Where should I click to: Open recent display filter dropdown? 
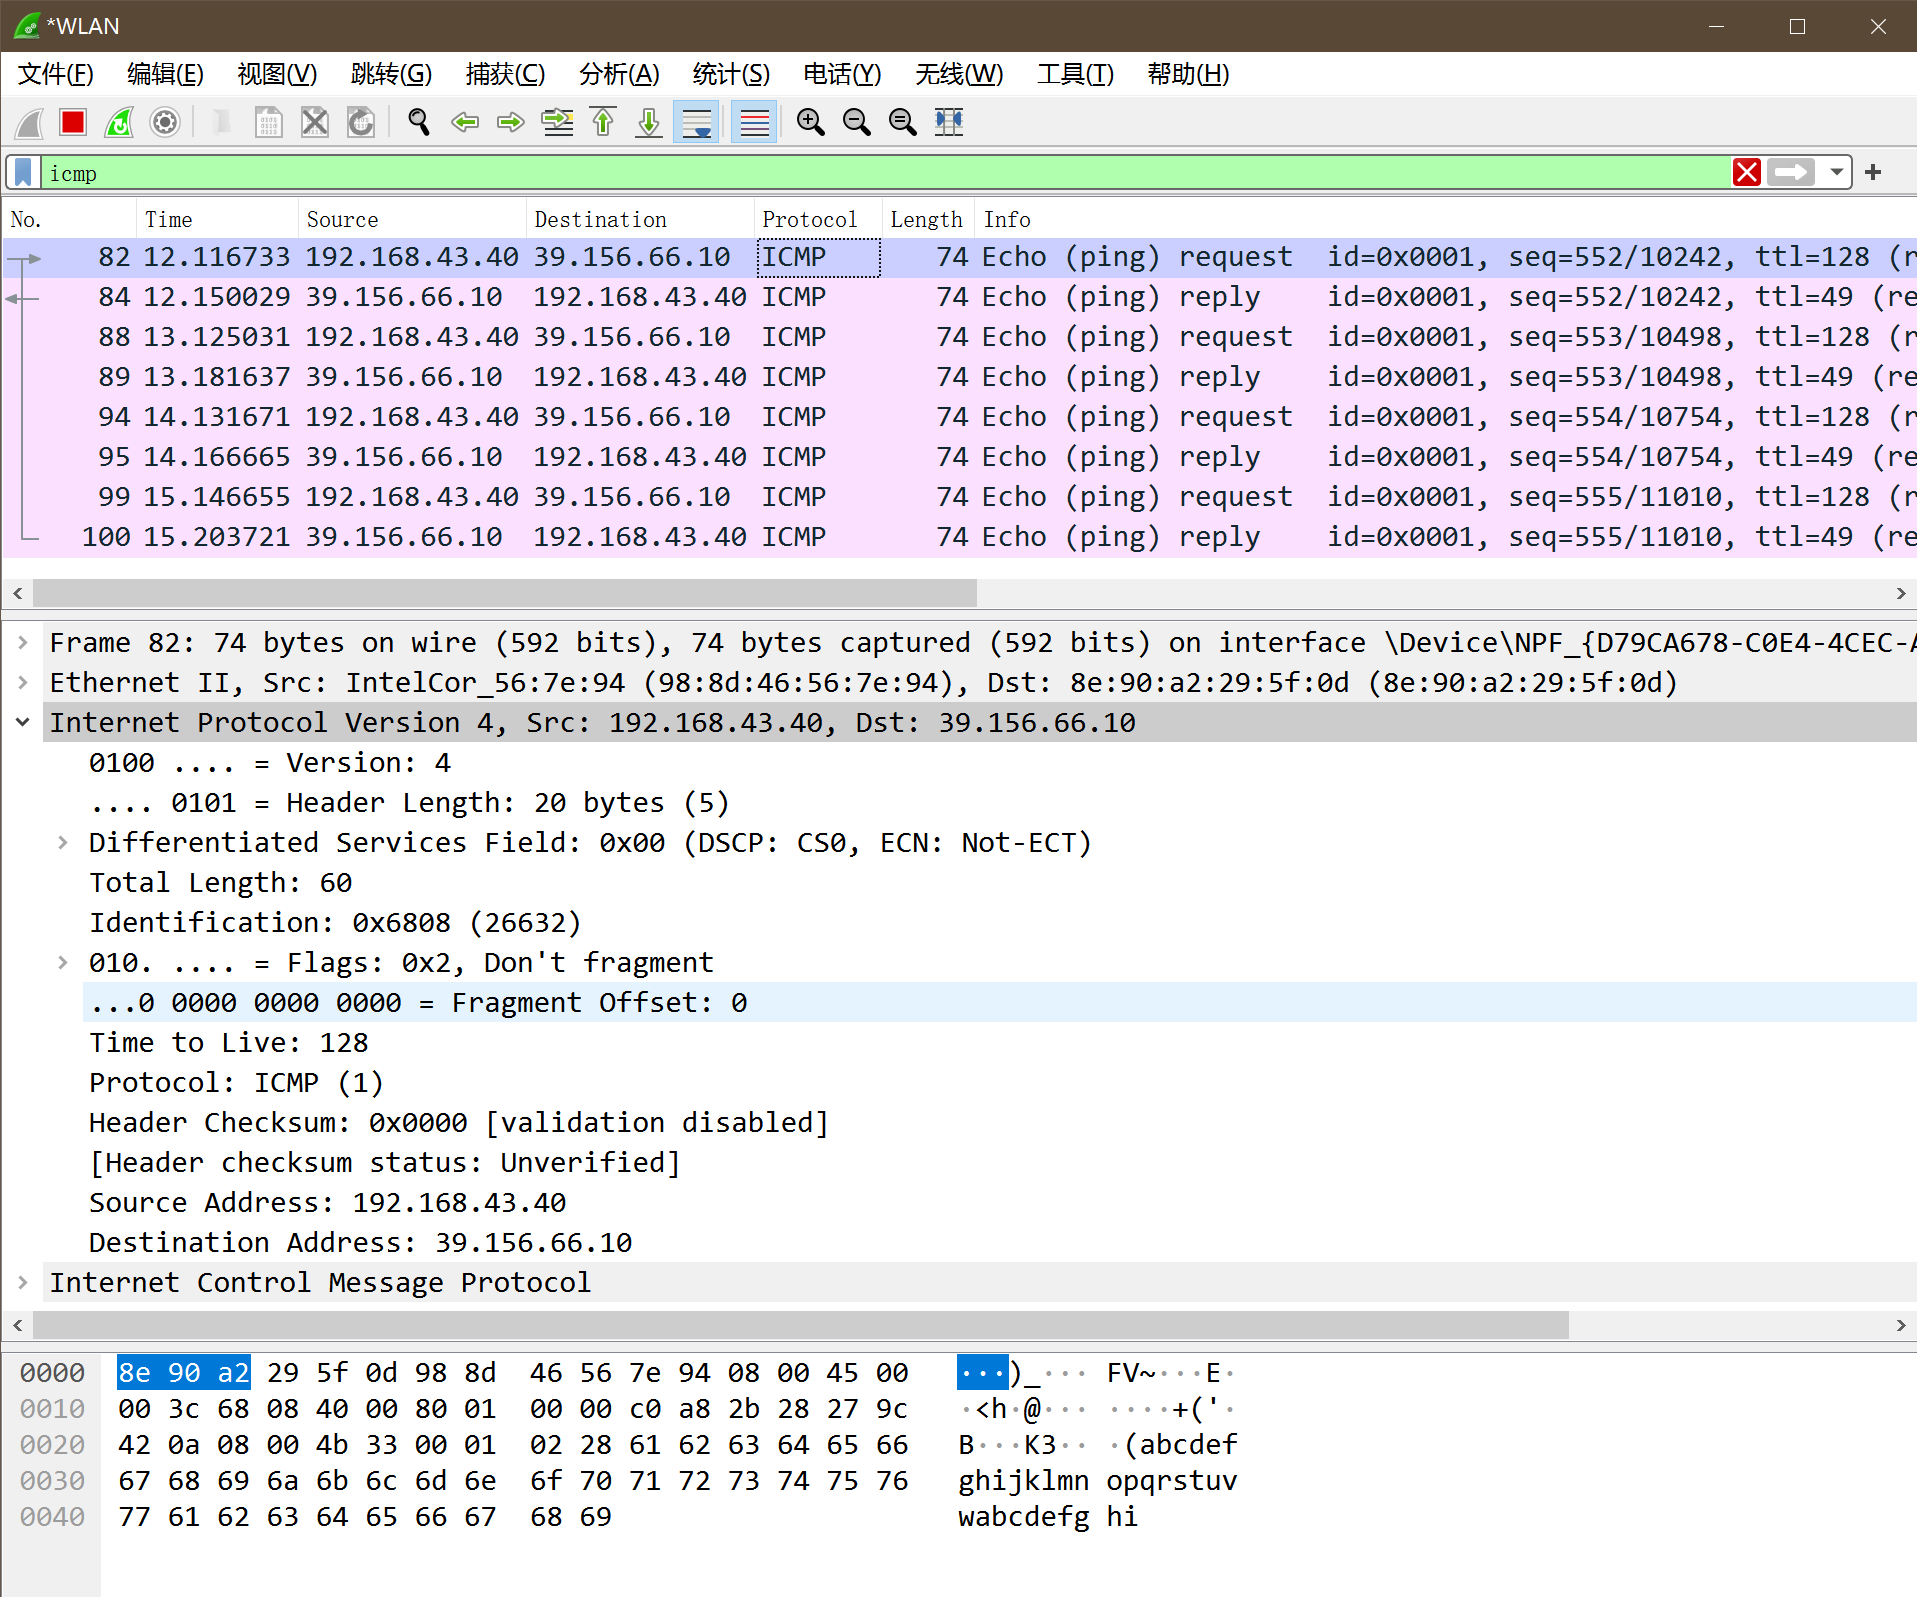pyautogui.click(x=1836, y=172)
